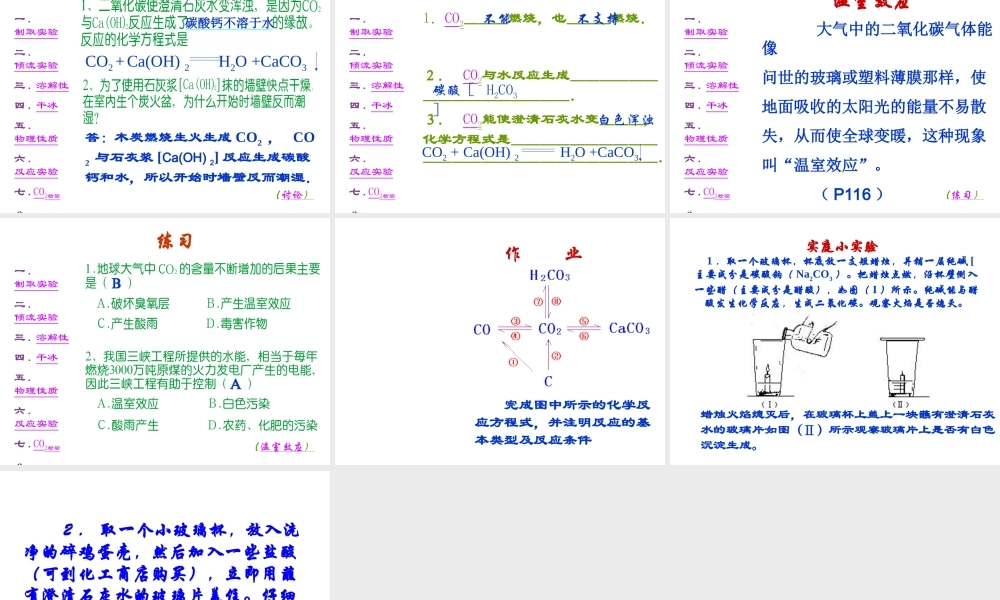Click CO2检验 link in first slide's sidebar
The image size is (1000, 600).
tap(46, 193)
